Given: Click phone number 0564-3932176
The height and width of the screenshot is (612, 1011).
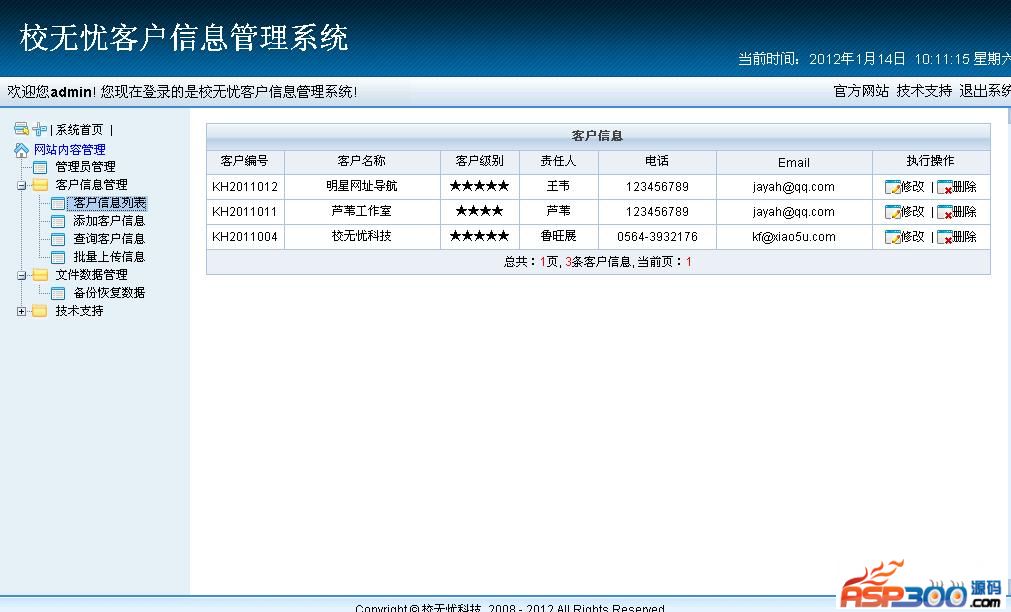Looking at the screenshot, I should point(657,237).
